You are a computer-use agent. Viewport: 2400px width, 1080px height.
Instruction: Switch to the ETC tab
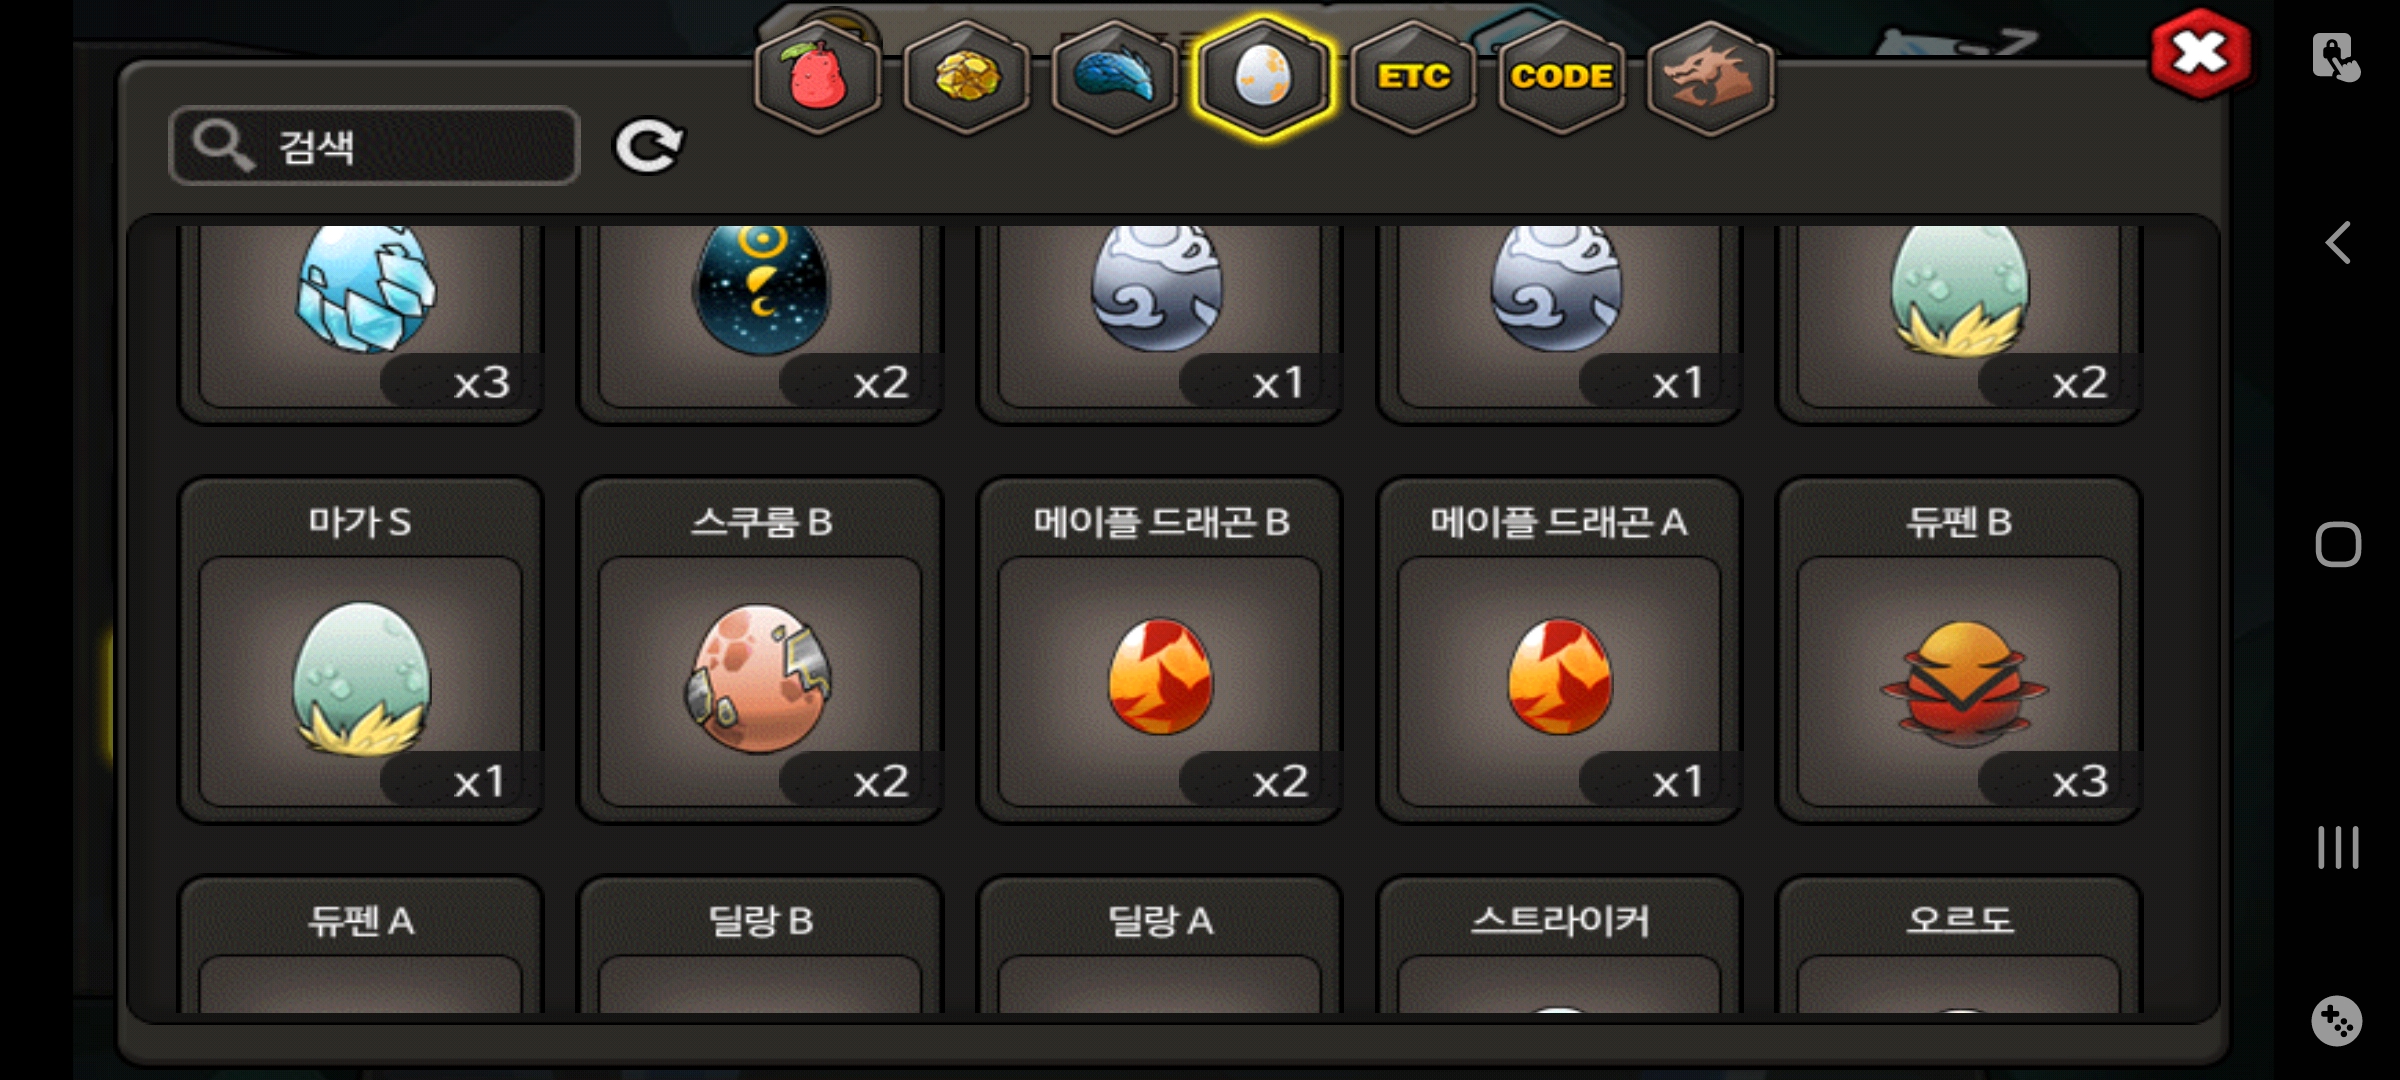pos(1412,78)
